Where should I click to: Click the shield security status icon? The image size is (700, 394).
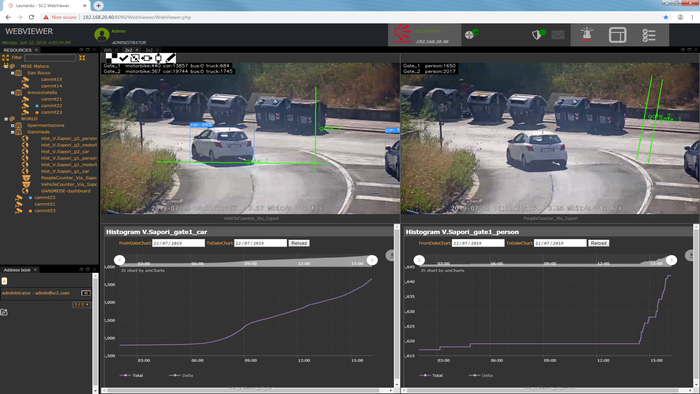[x=538, y=34]
